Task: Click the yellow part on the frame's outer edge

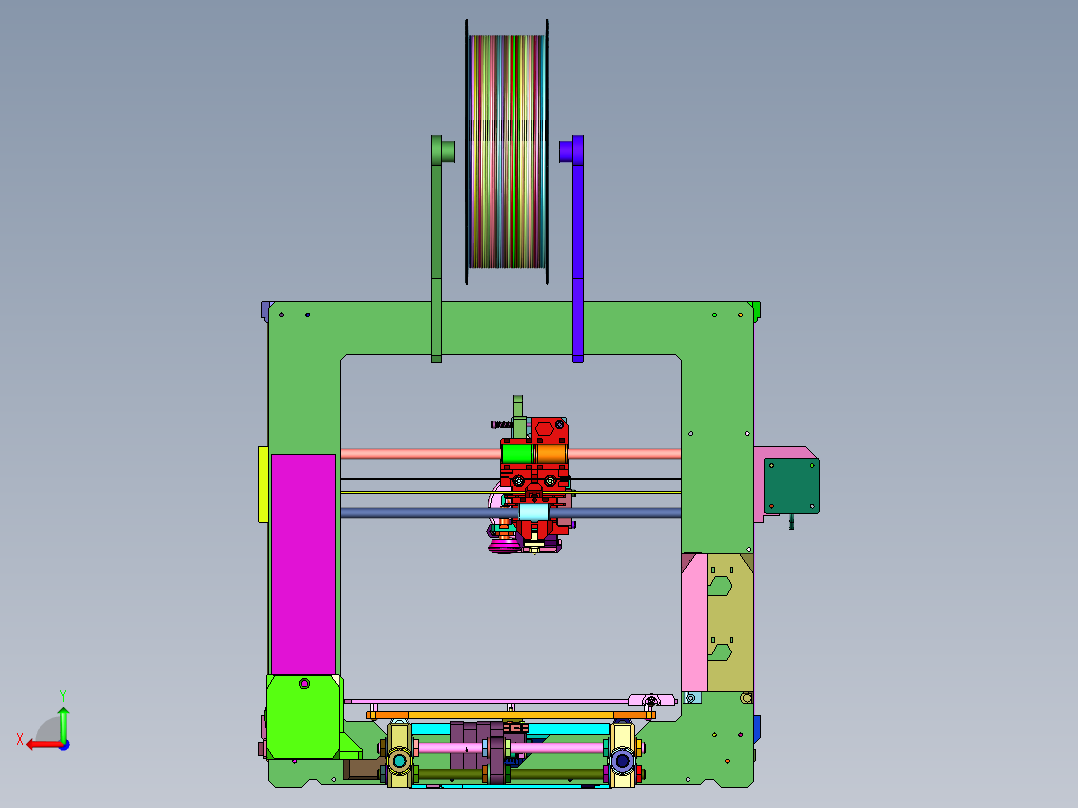Action: (x=263, y=484)
